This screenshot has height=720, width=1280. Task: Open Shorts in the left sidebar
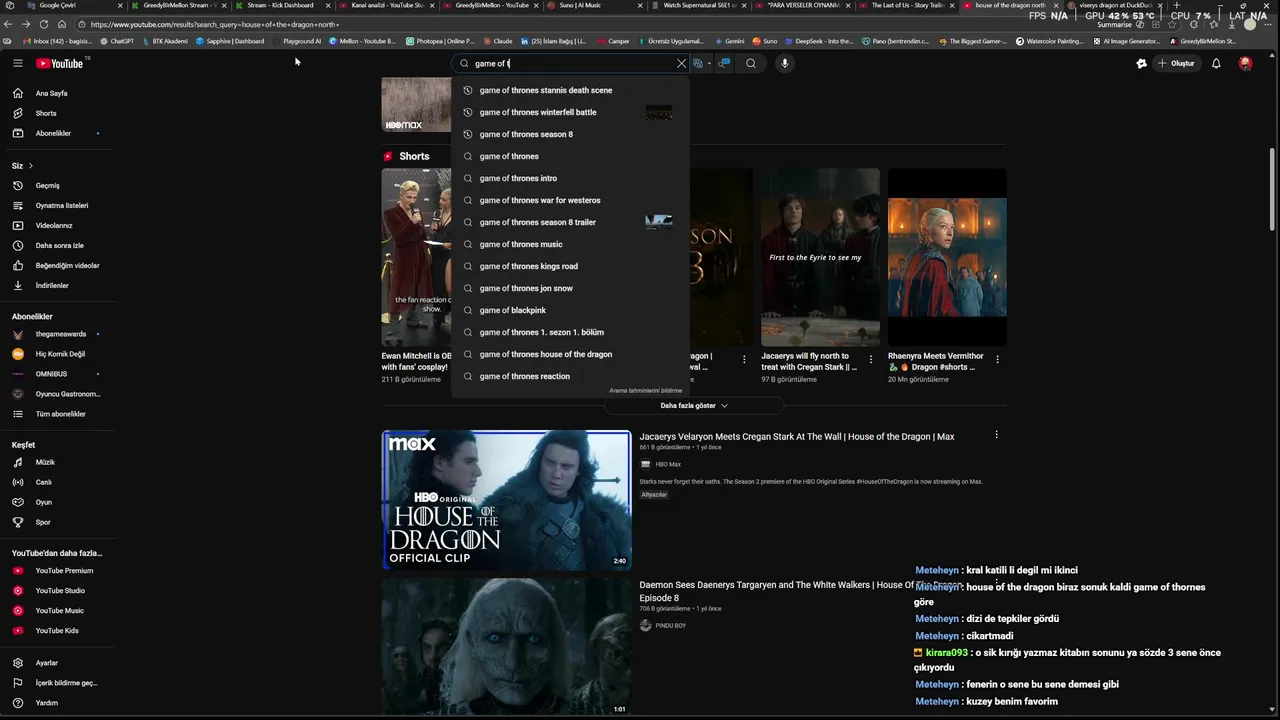46,113
